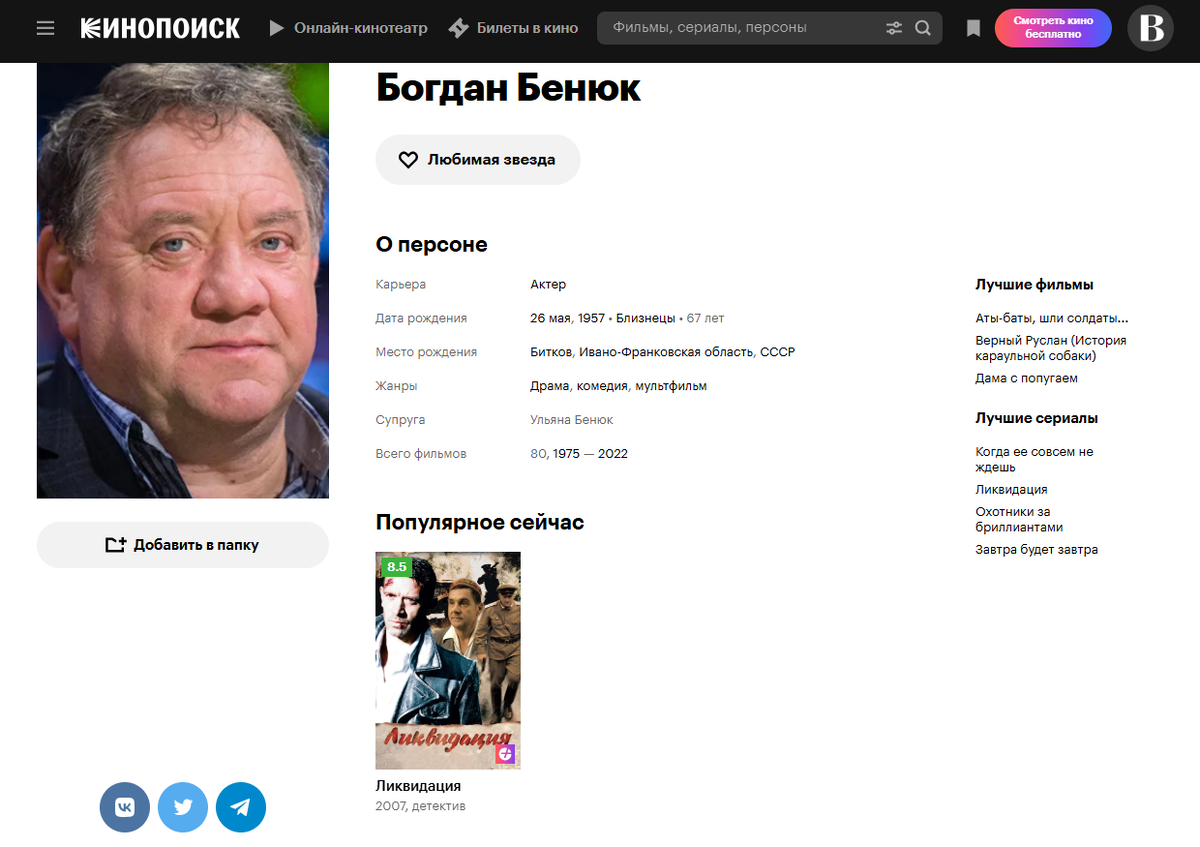Share page via Twitter icon
This screenshot has width=1200, height=847.
[183, 807]
